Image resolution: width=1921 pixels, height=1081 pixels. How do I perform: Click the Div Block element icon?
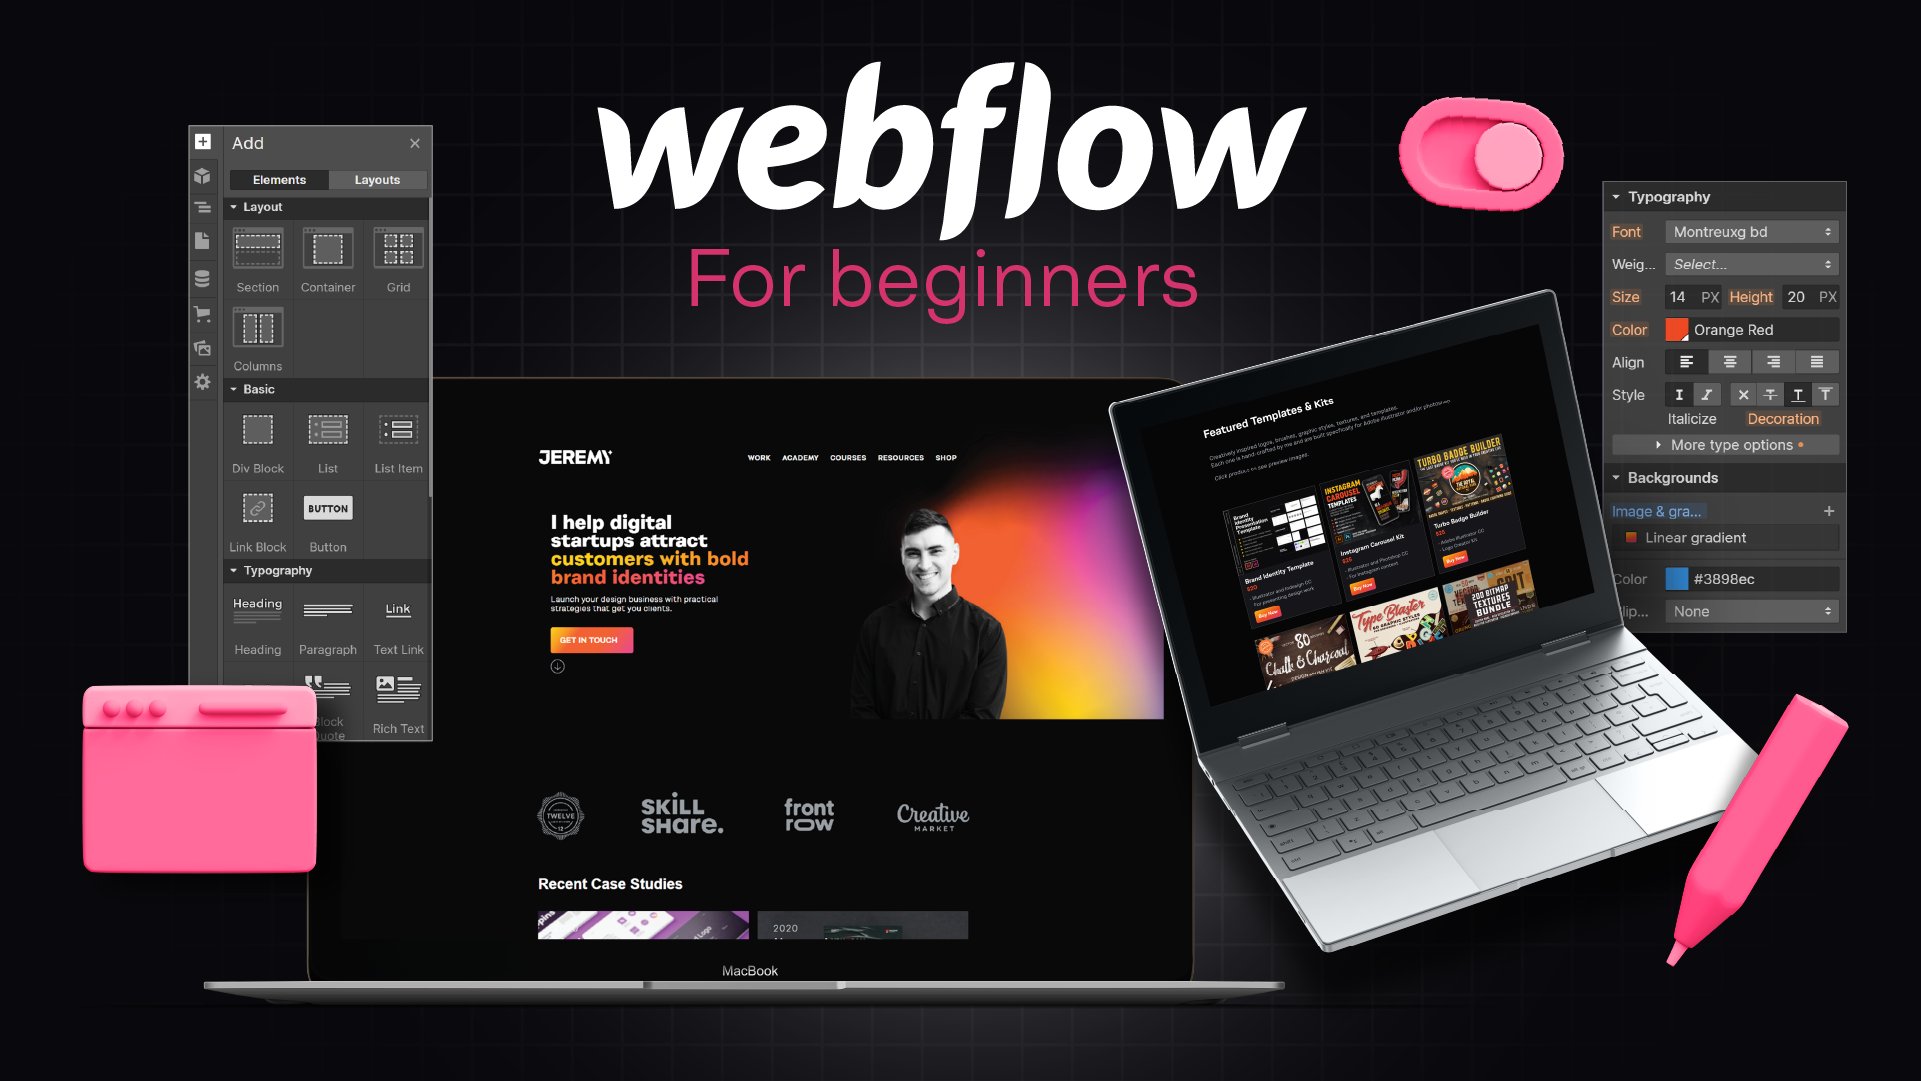[x=256, y=430]
